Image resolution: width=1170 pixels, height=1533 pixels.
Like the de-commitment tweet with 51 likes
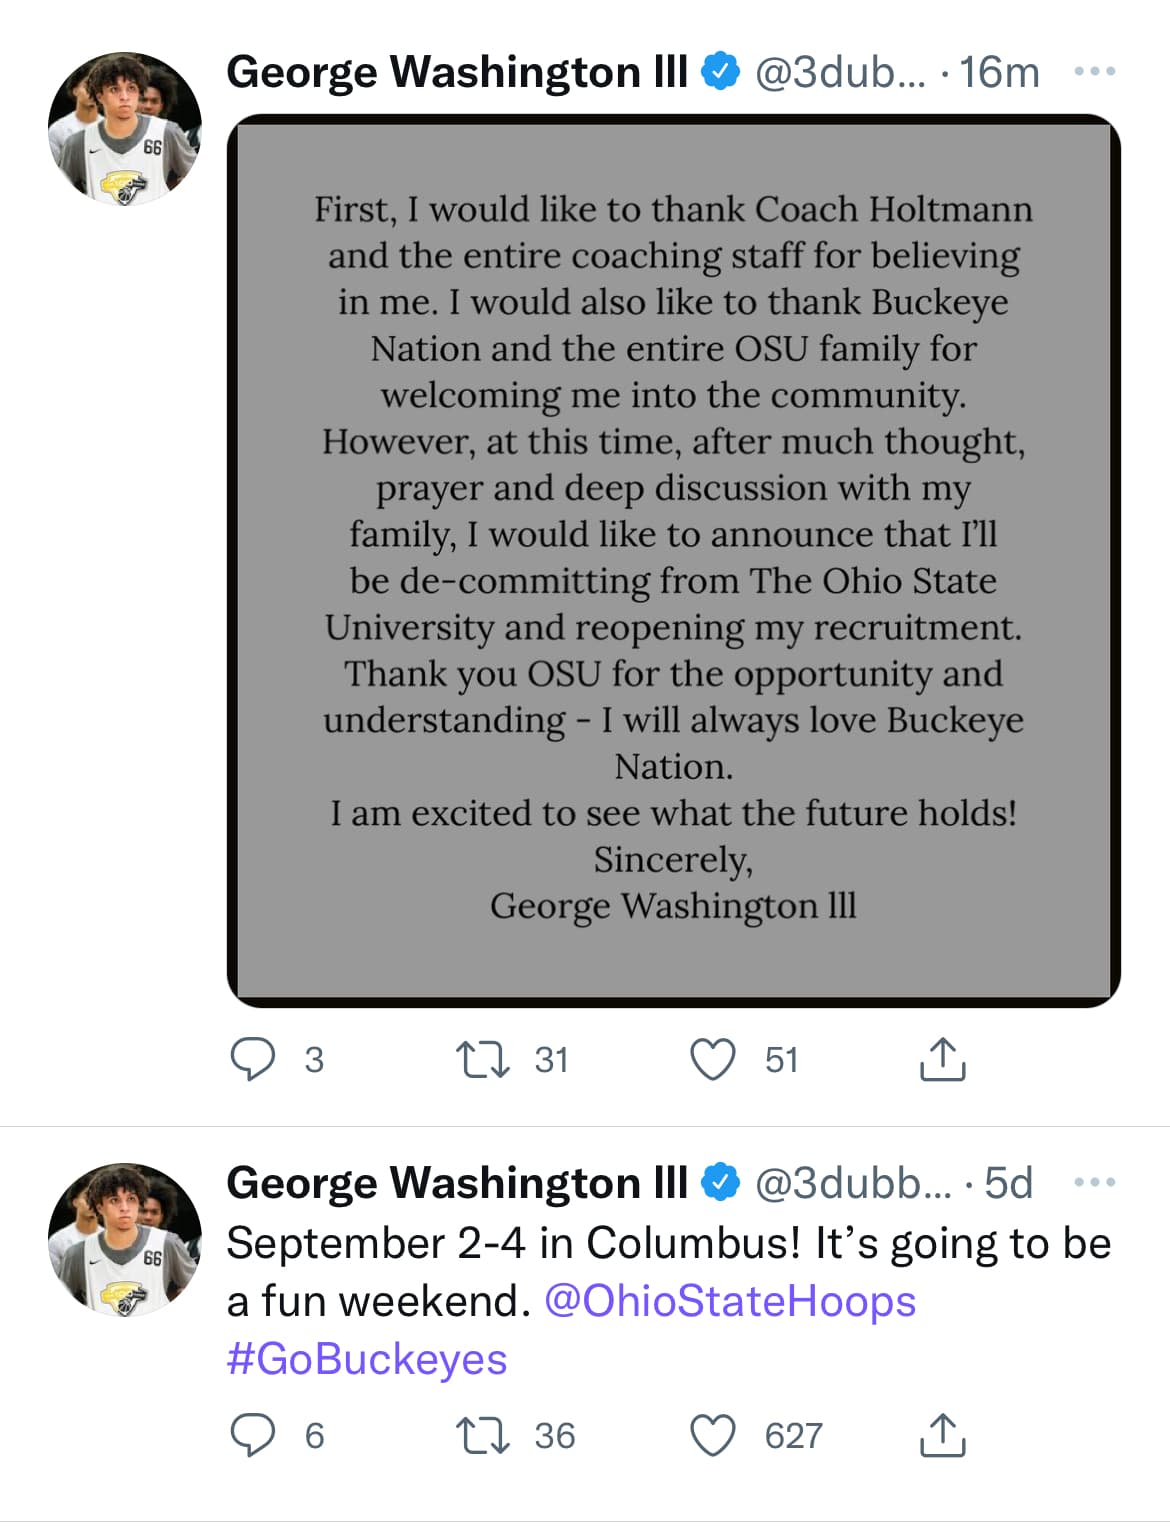point(713,1059)
